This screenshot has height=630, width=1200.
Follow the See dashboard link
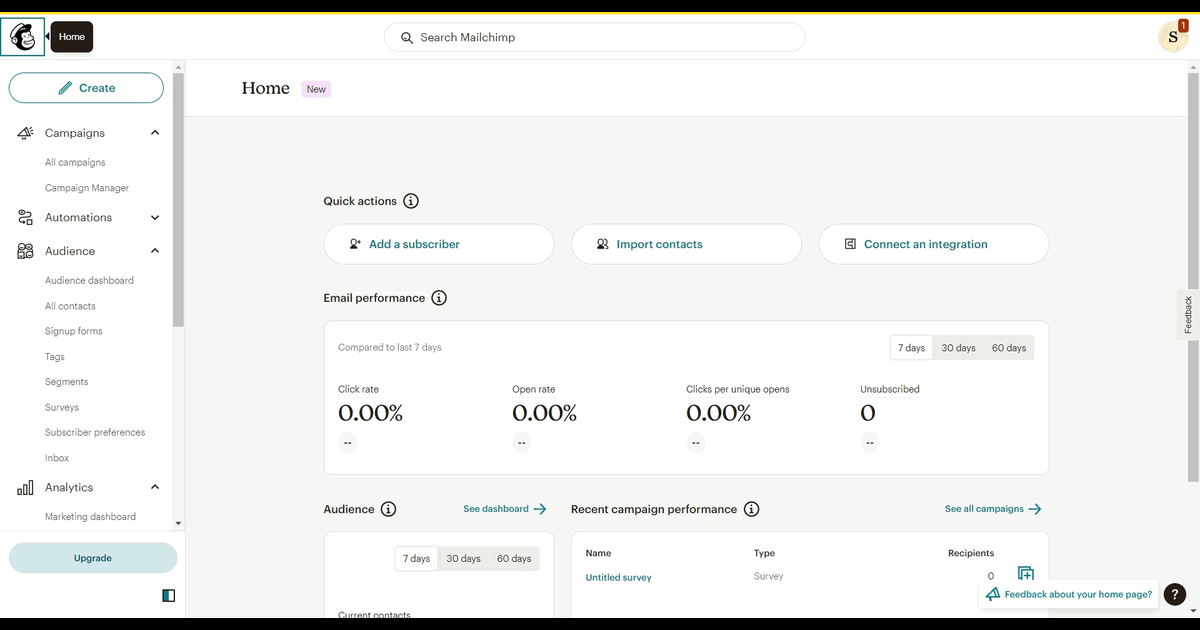tap(505, 509)
